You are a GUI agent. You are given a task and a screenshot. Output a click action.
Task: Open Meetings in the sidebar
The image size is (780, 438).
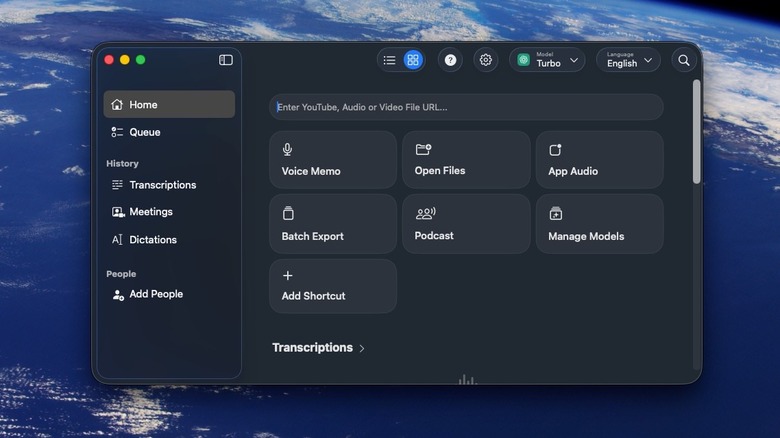[x=169, y=212]
